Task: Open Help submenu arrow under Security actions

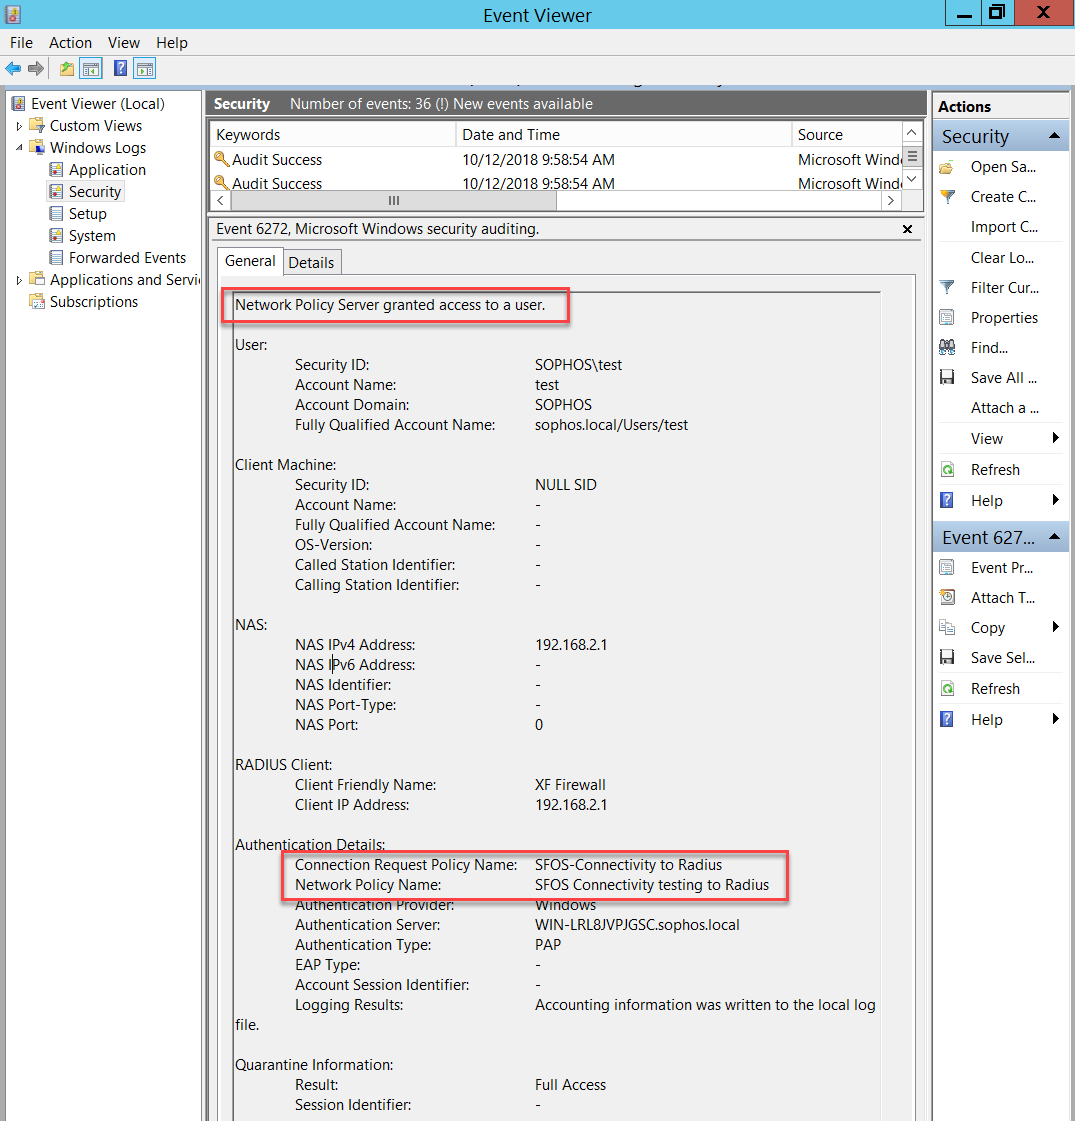Action: point(1056,500)
